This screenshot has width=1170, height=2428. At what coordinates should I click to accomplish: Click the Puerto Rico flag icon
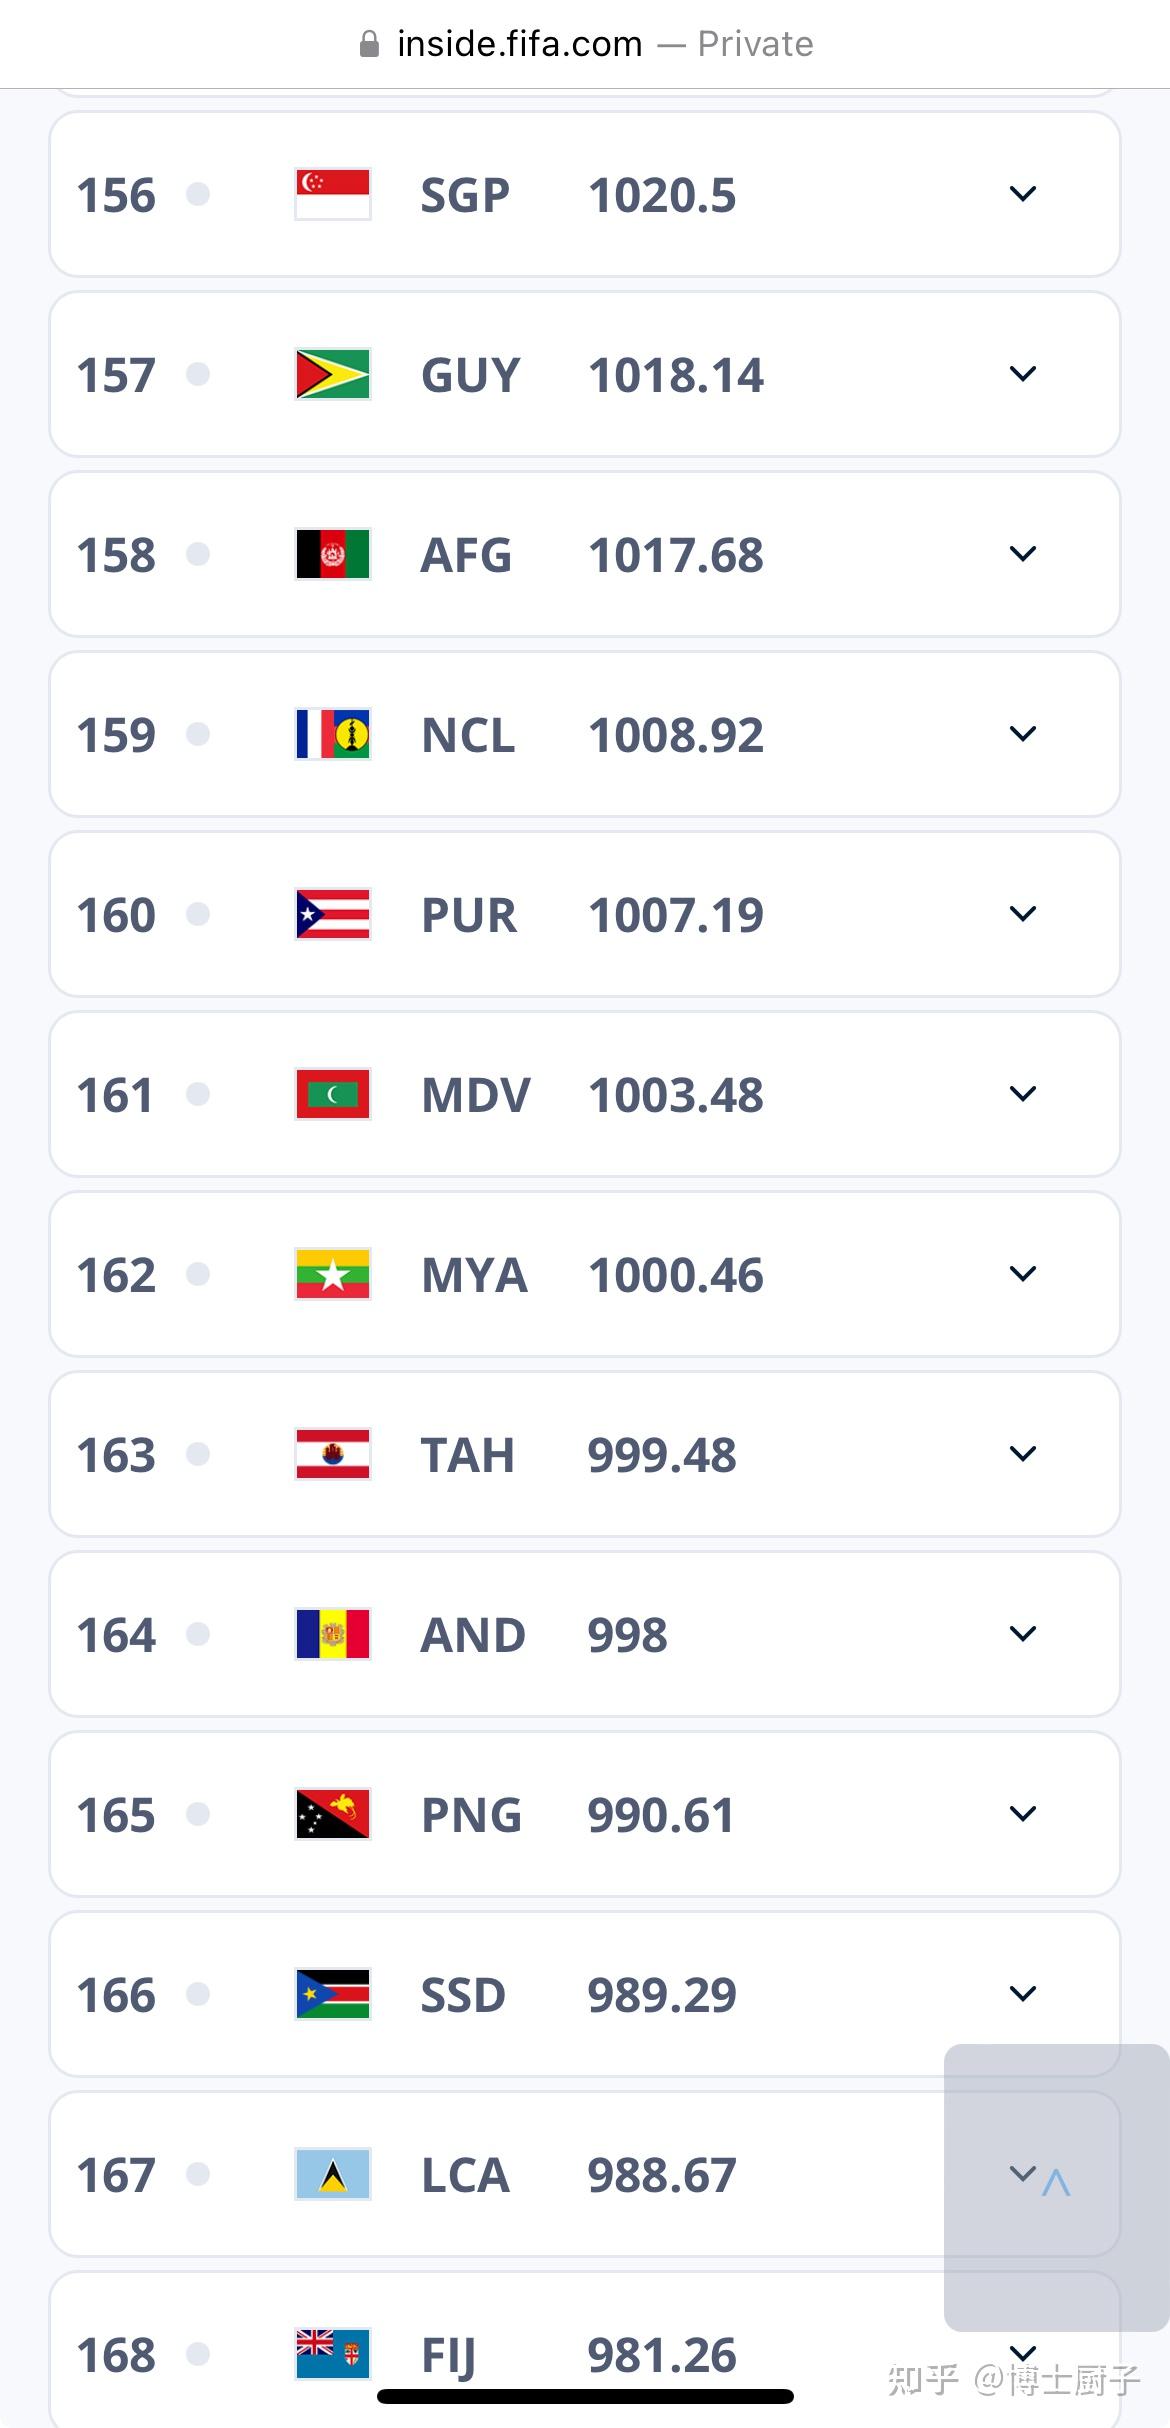point(333,914)
